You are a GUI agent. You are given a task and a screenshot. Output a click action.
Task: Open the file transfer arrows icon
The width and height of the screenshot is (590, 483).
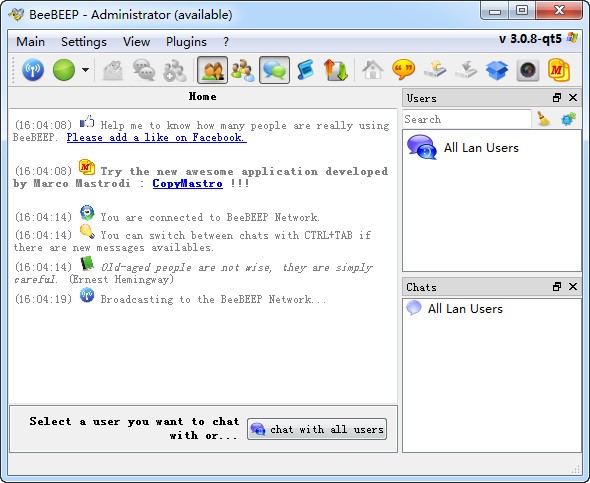tap(336, 70)
